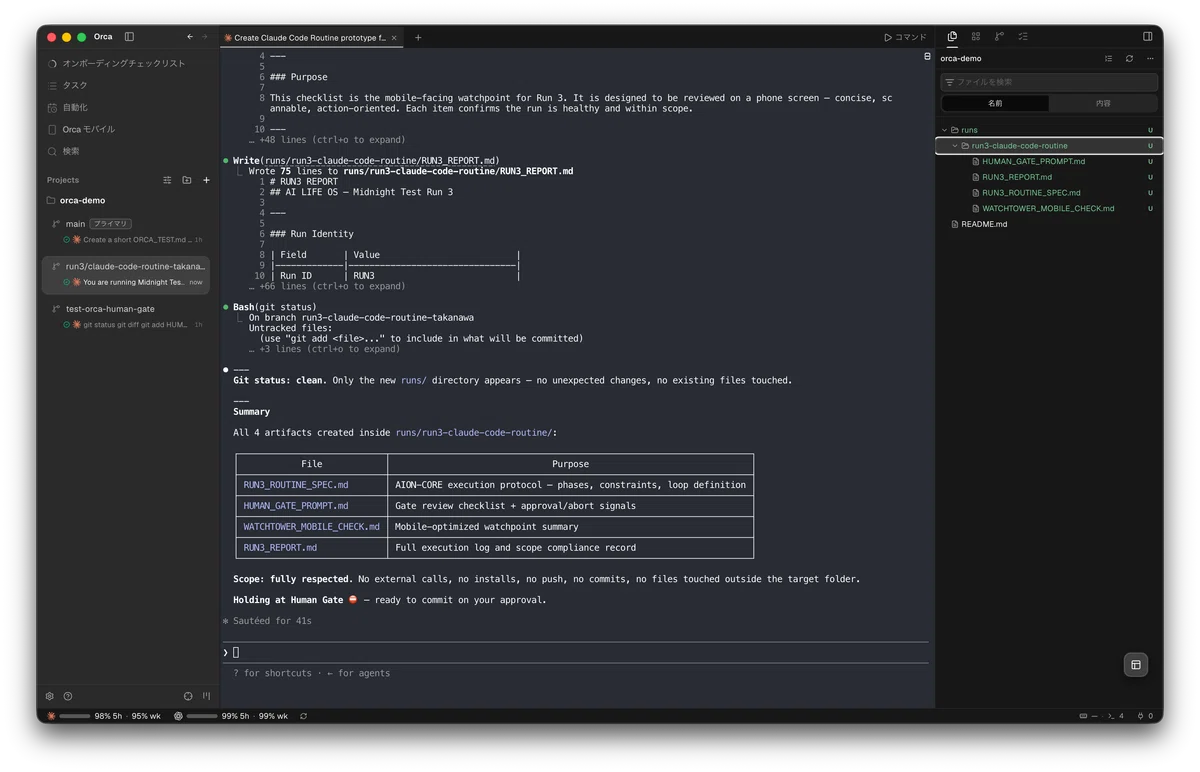Click runs/run3-claude-code-routine/ path link
Viewport: 1200px width, 772px height.
(474, 433)
